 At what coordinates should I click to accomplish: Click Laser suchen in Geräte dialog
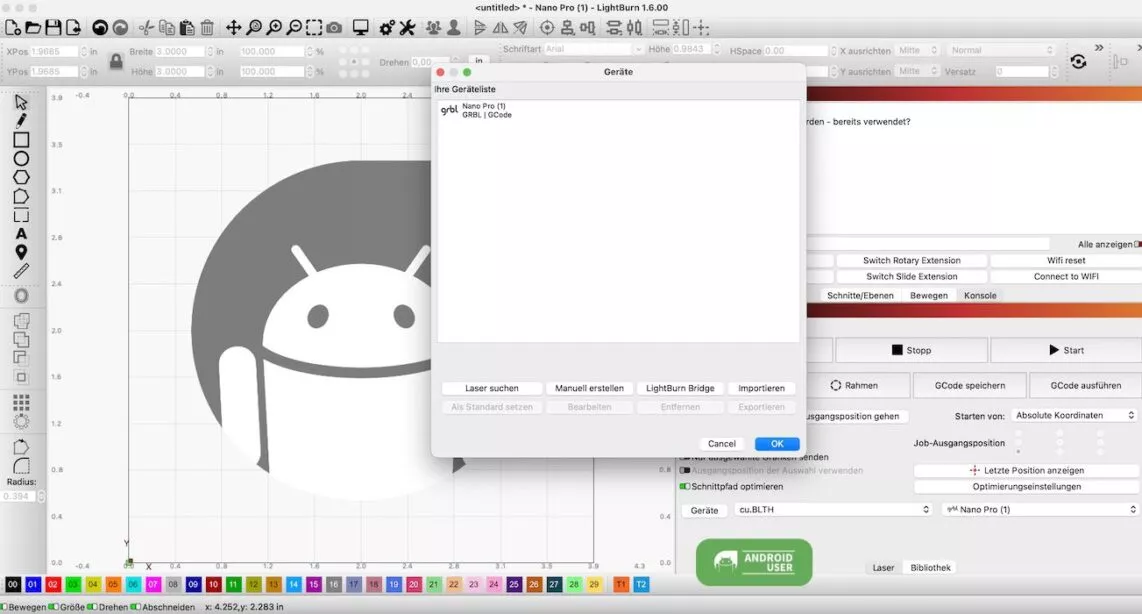pyautogui.click(x=492, y=388)
